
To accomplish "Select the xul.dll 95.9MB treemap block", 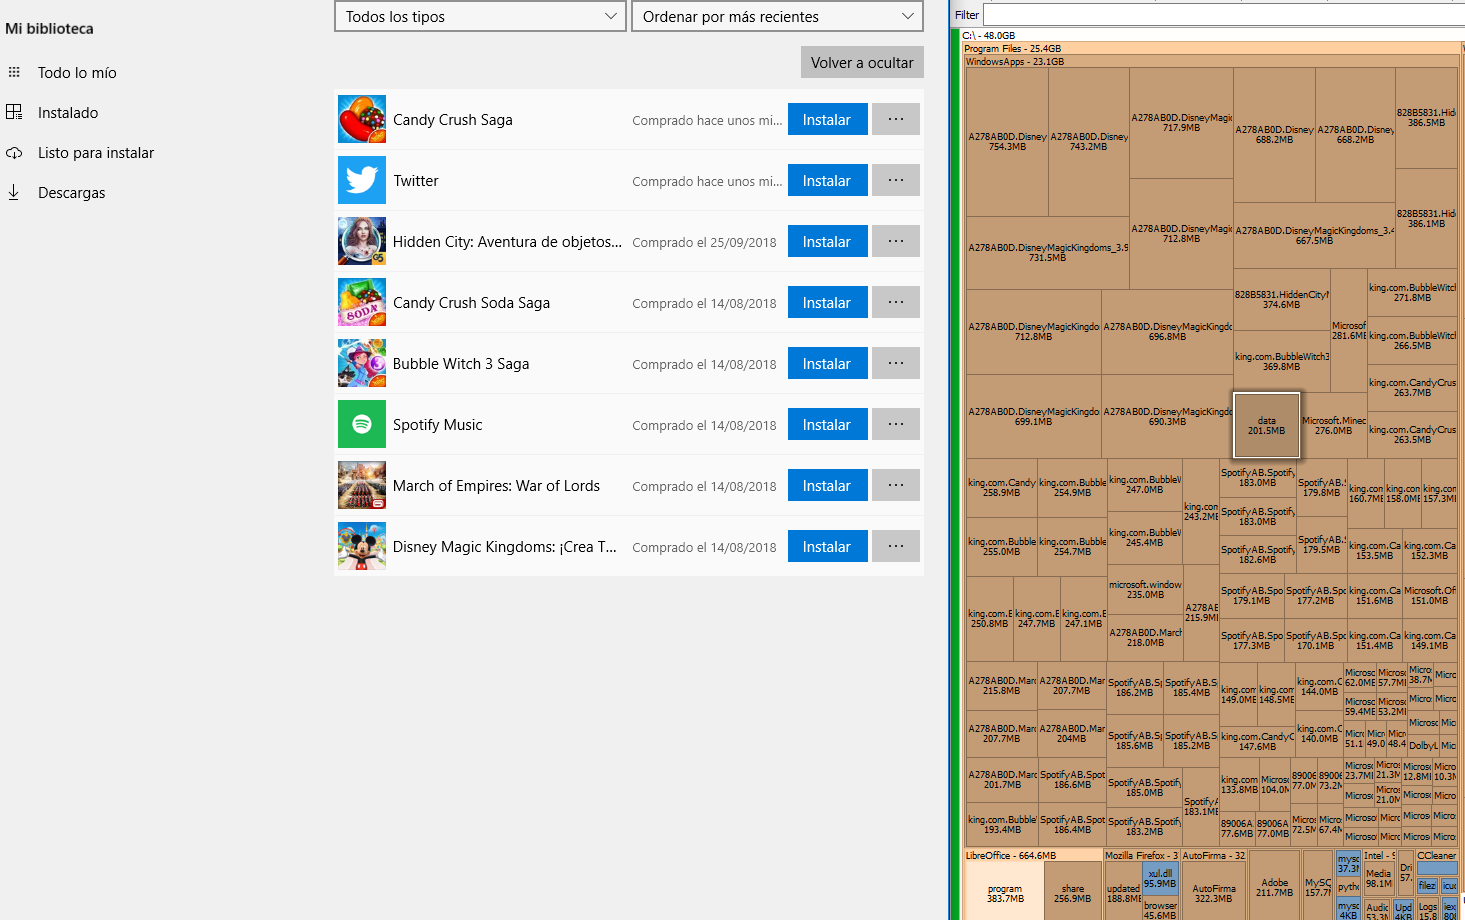I will point(1160,878).
